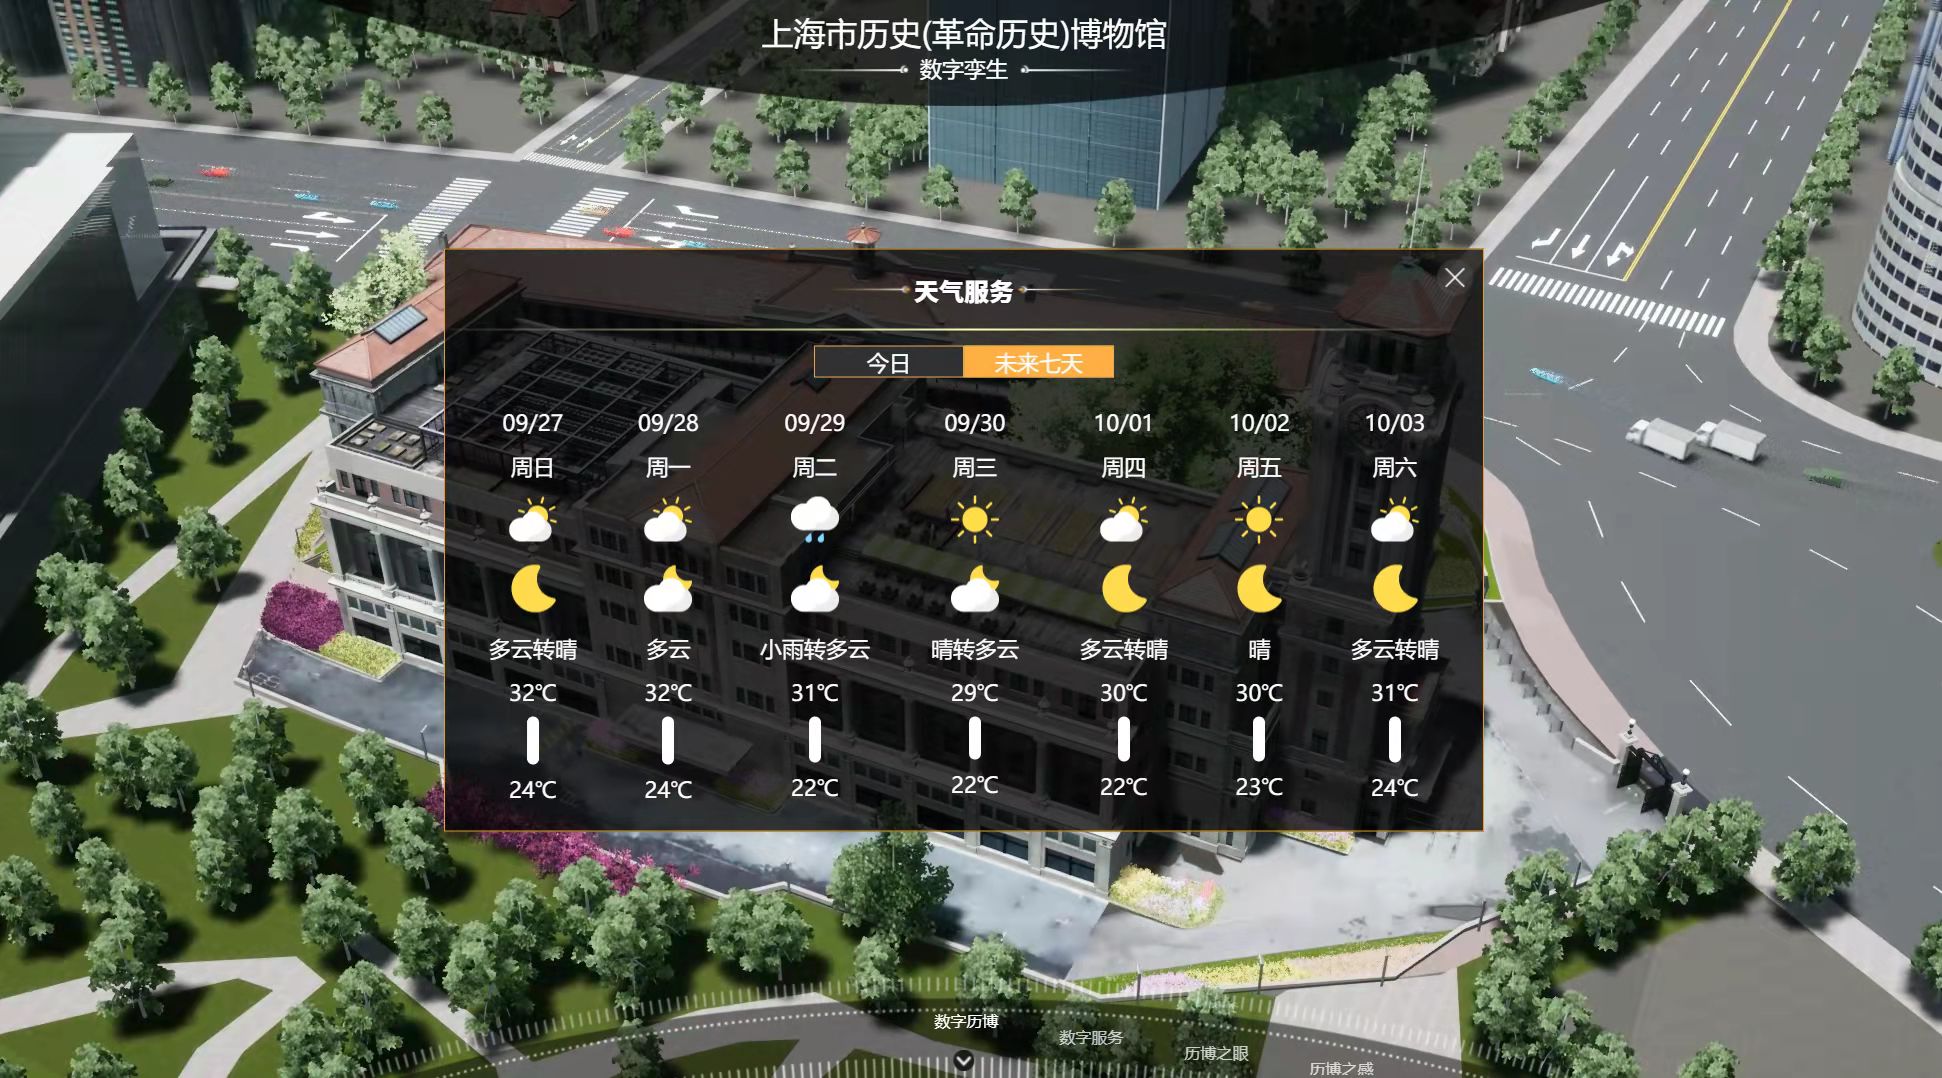Click the 09/27 temperature range bar
1942x1078 pixels.
coord(533,741)
